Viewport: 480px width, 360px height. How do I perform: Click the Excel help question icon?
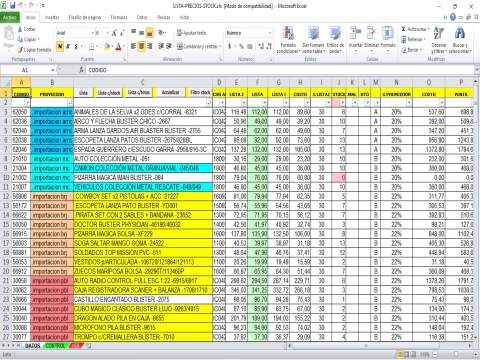(x=453, y=17)
